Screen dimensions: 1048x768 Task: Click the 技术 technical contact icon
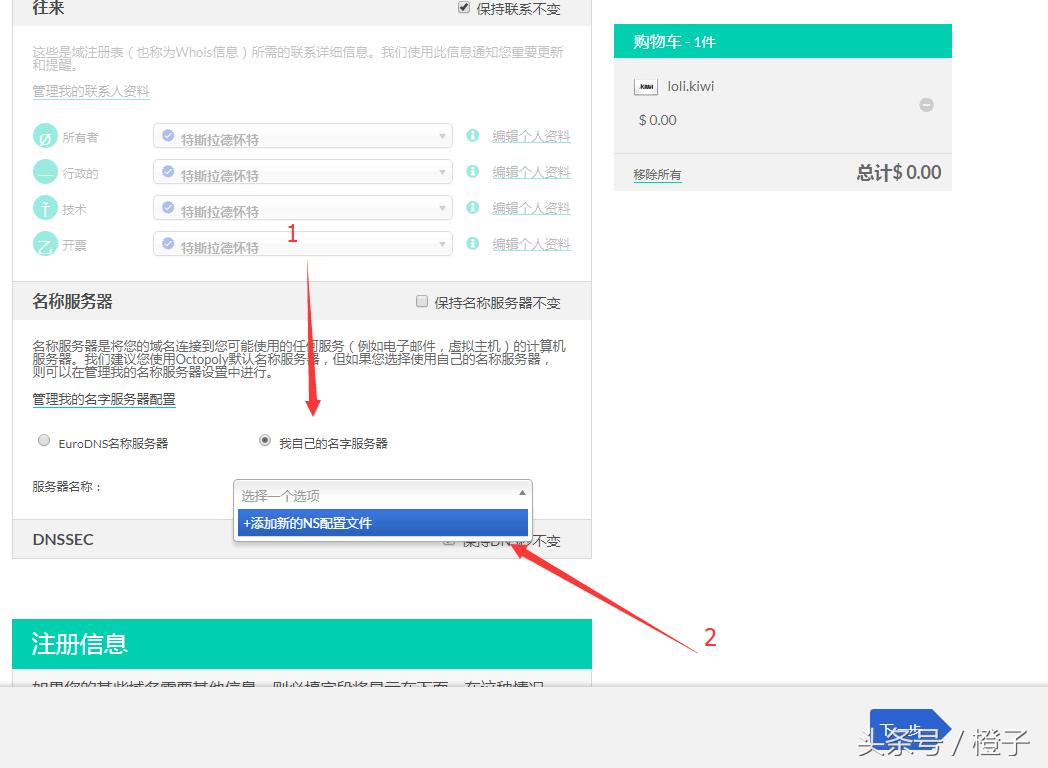44,207
